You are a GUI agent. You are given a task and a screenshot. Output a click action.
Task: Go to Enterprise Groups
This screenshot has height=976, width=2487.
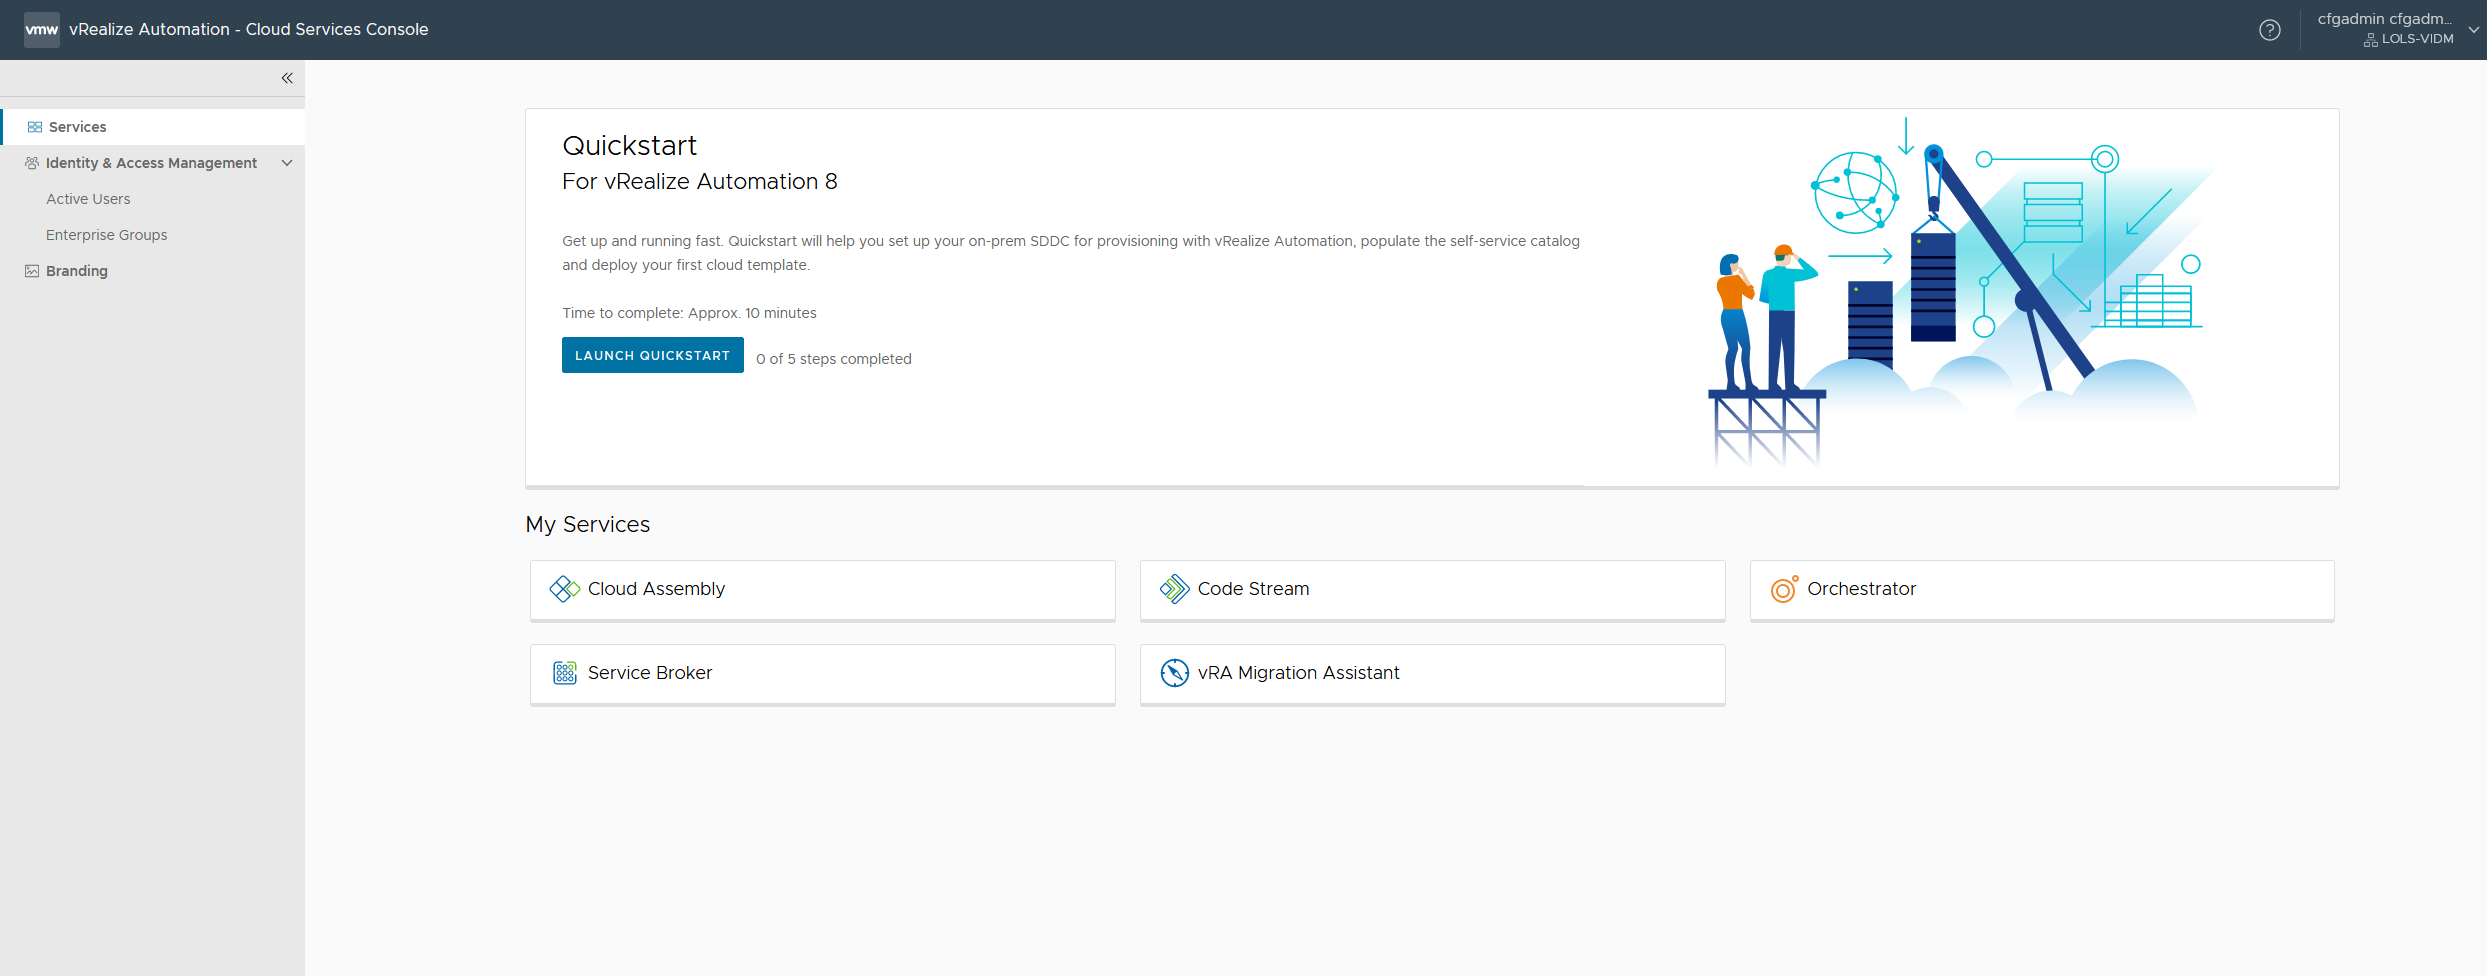107,235
